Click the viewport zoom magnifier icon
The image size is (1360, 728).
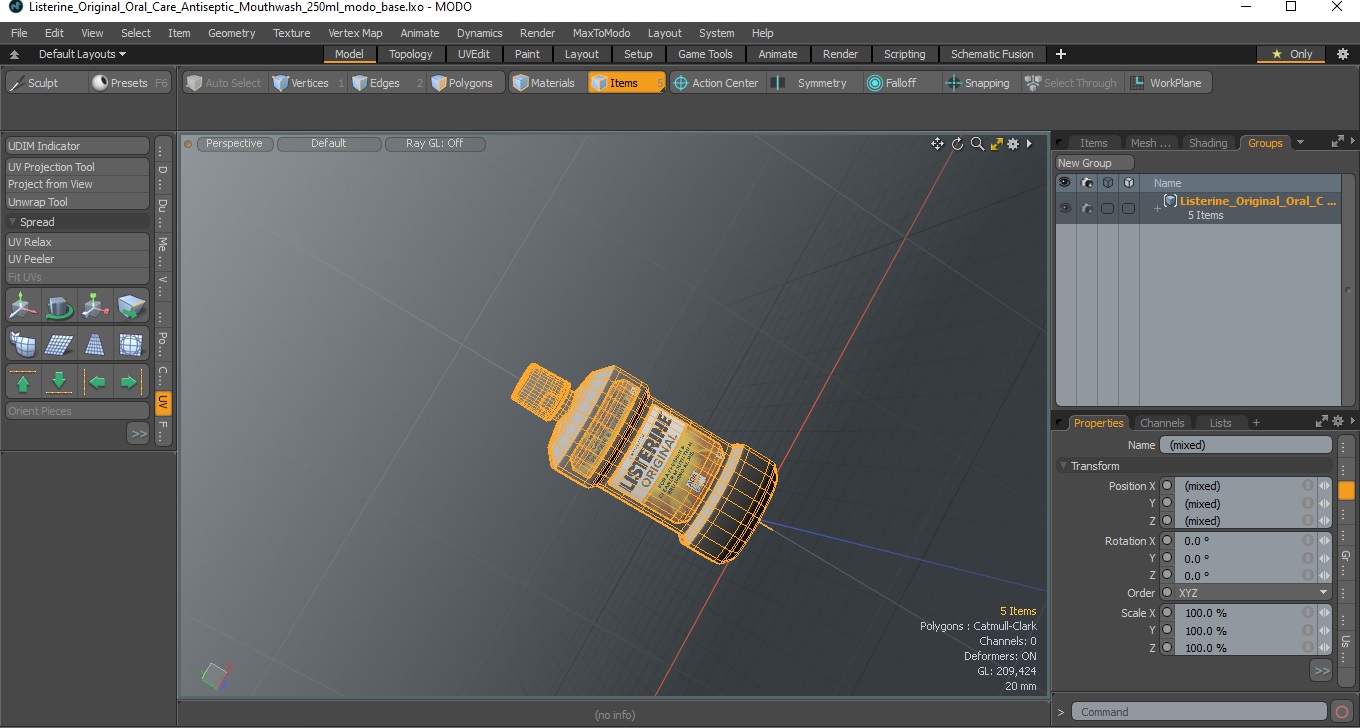point(977,144)
